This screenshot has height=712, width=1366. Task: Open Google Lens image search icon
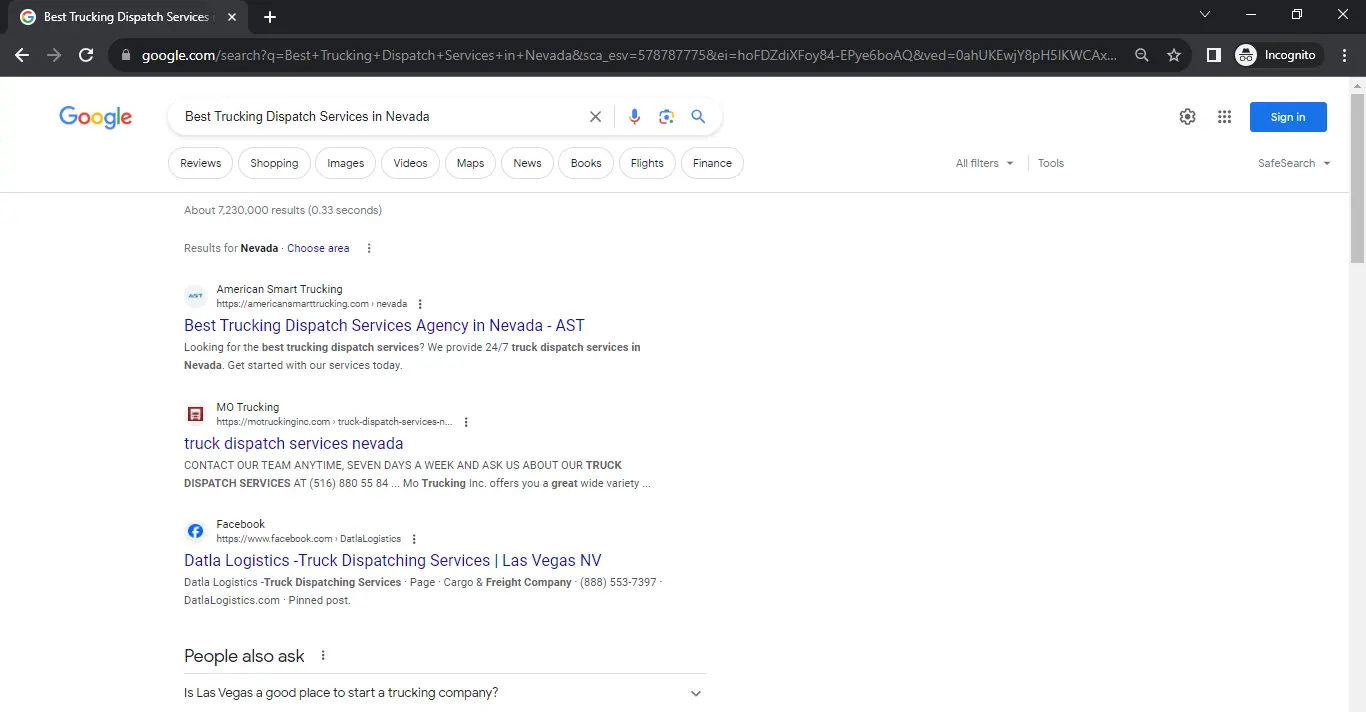point(666,117)
